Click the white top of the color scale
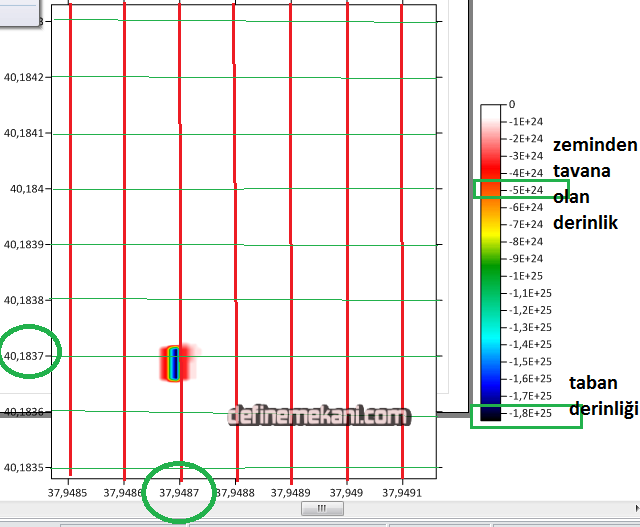The image size is (640, 527). [x=491, y=112]
